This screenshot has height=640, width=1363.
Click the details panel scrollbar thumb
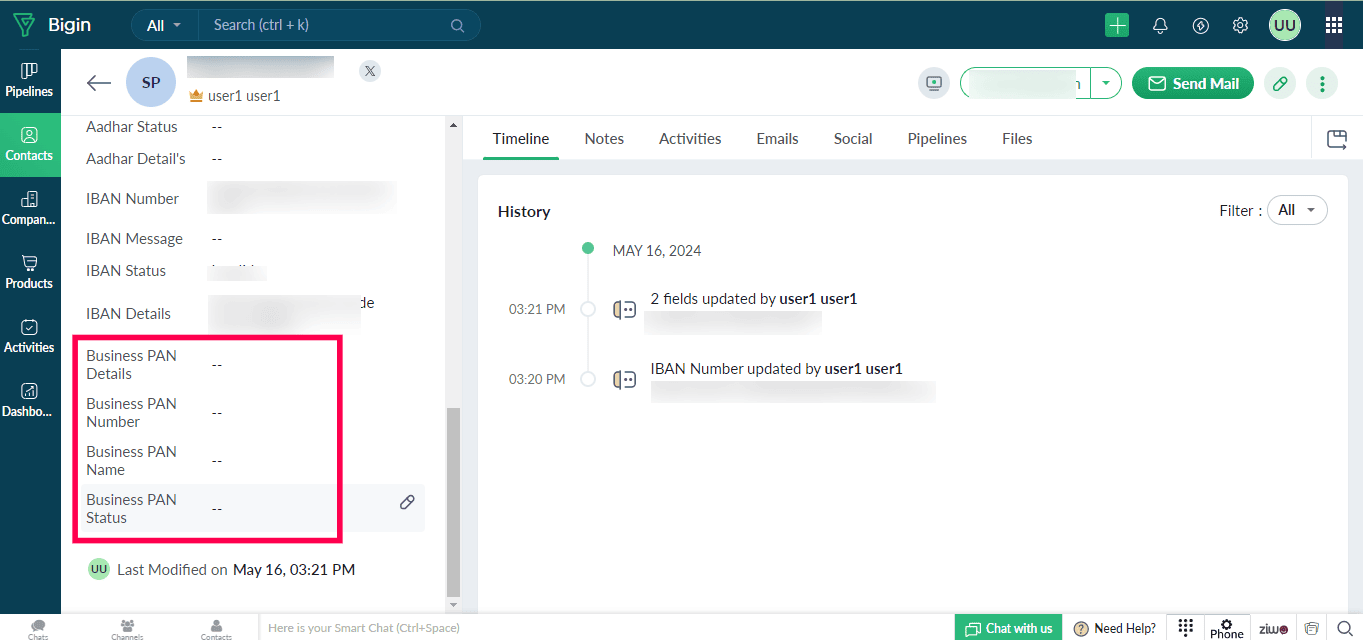pyautogui.click(x=453, y=500)
